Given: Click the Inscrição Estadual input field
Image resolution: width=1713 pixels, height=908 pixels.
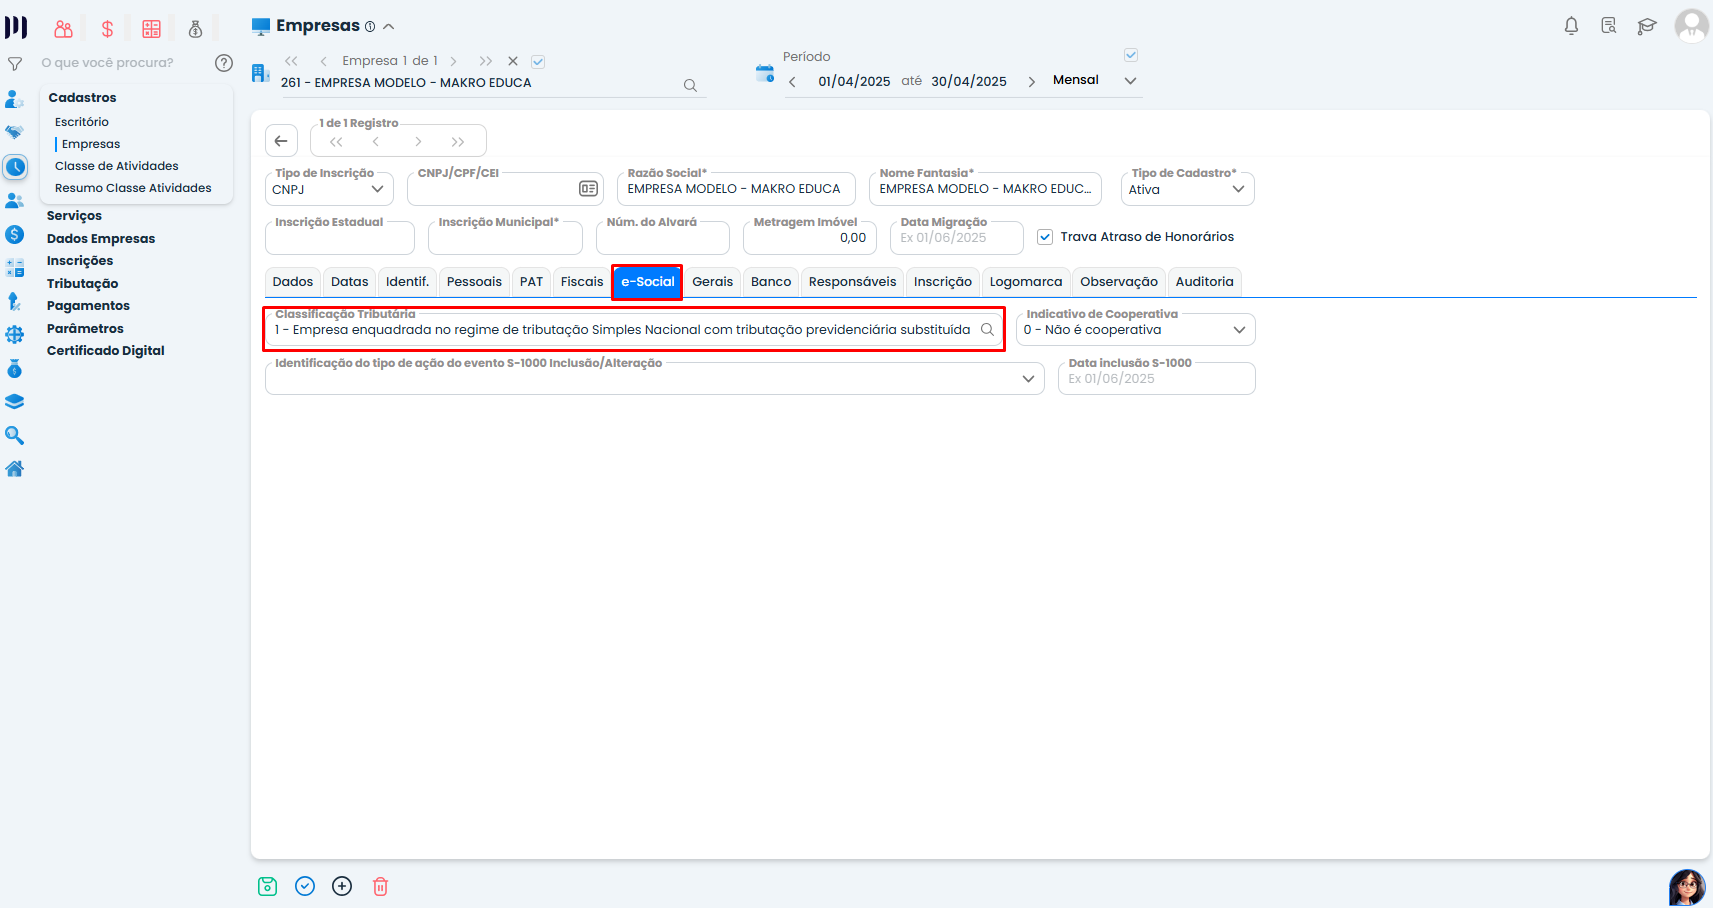Looking at the screenshot, I should [x=339, y=238].
